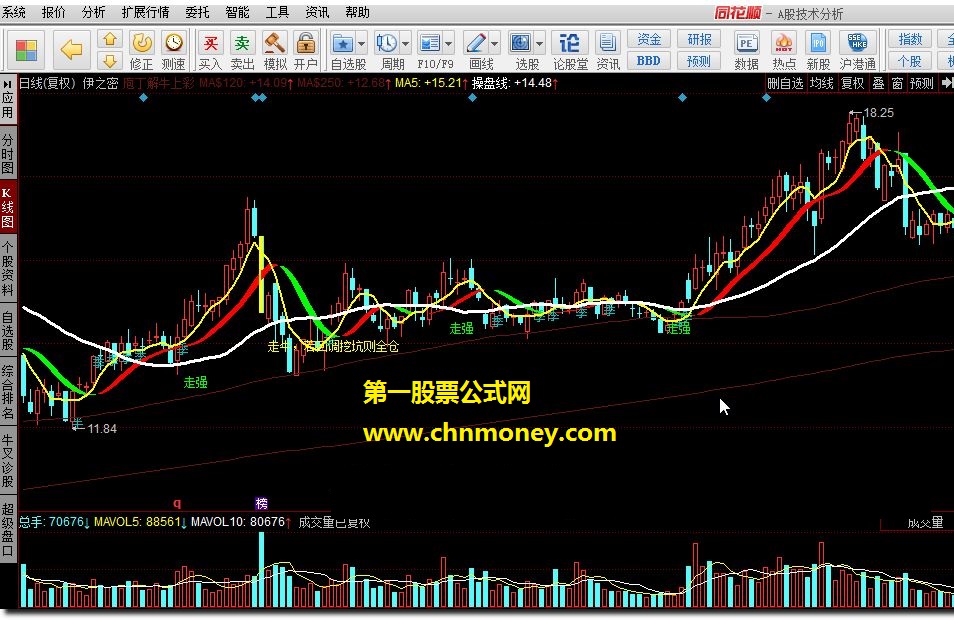
Task: Click the 资金 button
Action: point(649,40)
